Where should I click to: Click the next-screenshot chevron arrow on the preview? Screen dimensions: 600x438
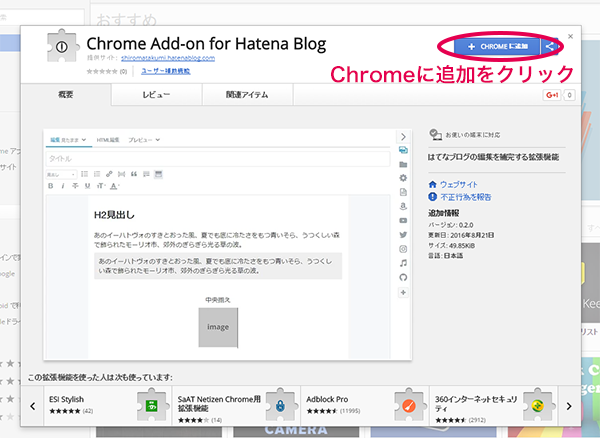click(403, 137)
